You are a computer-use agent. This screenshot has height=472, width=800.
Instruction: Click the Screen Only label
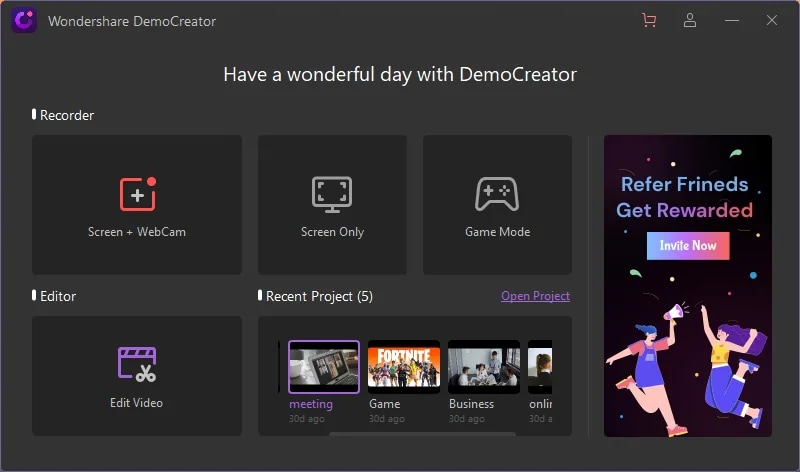(332, 232)
